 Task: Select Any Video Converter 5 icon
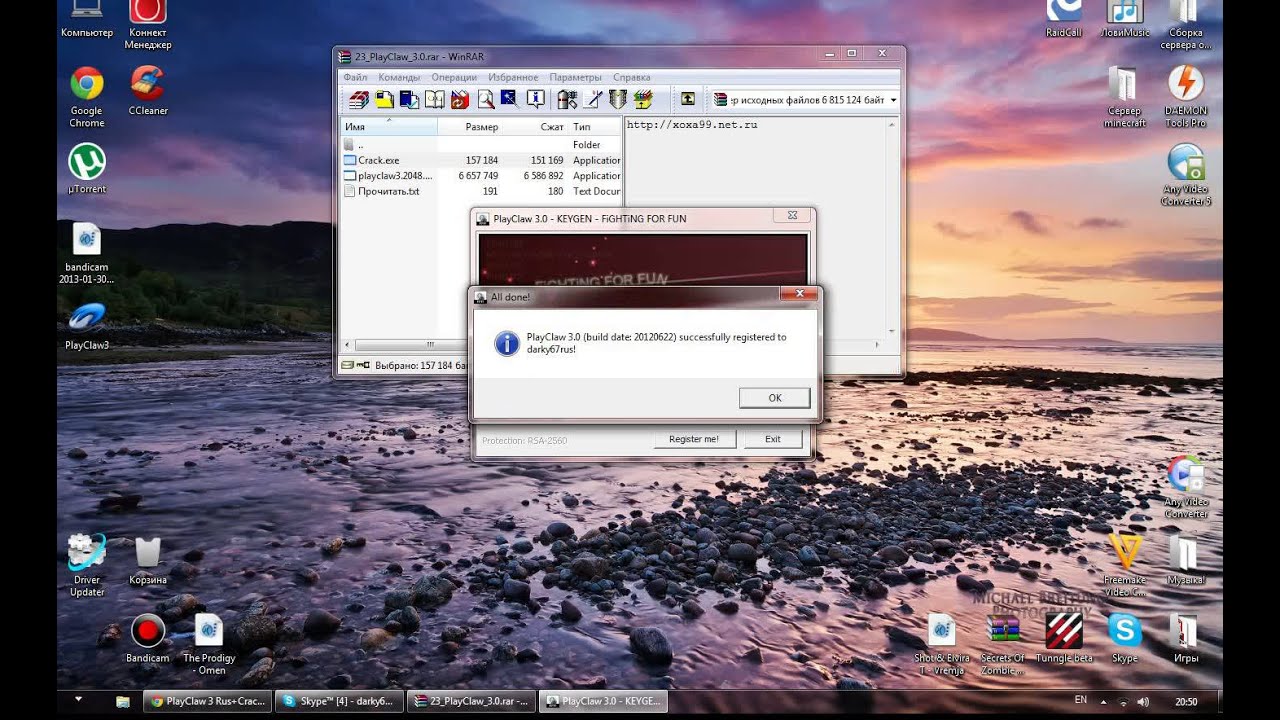pos(1186,175)
